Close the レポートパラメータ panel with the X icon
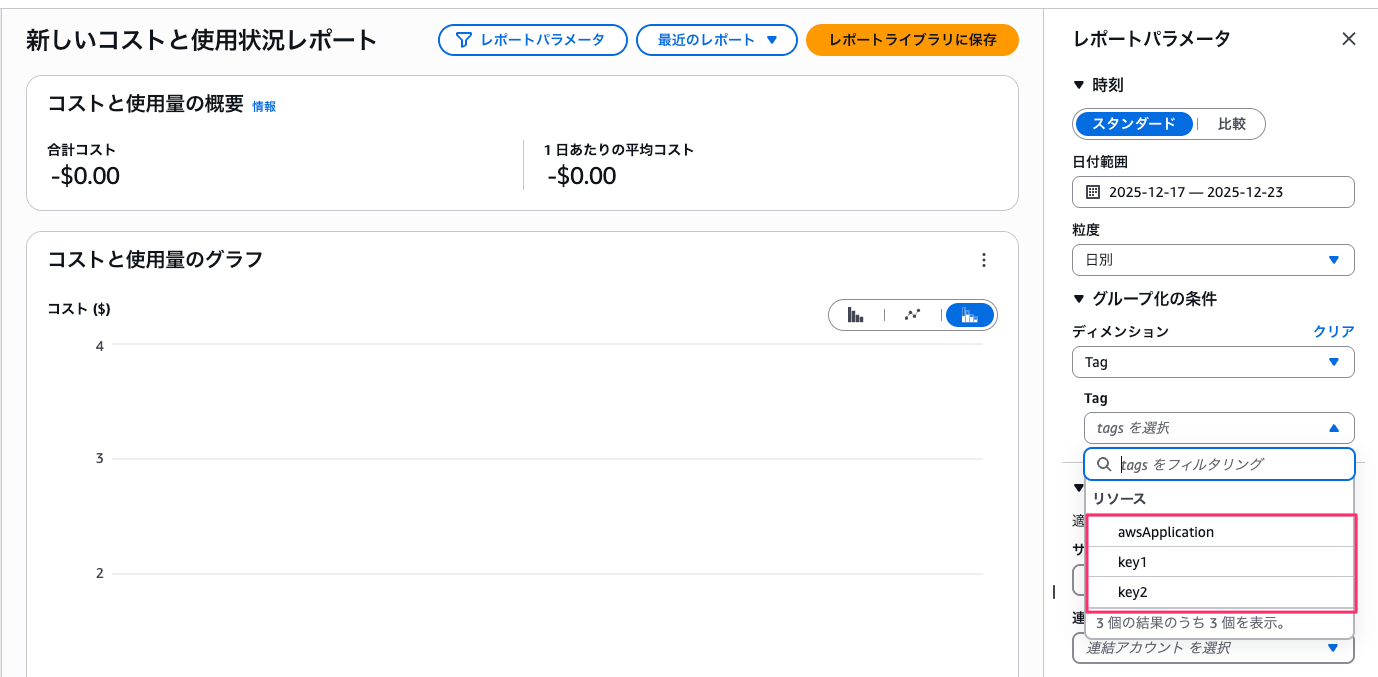Viewport: 1378px width, 677px height. (1349, 39)
